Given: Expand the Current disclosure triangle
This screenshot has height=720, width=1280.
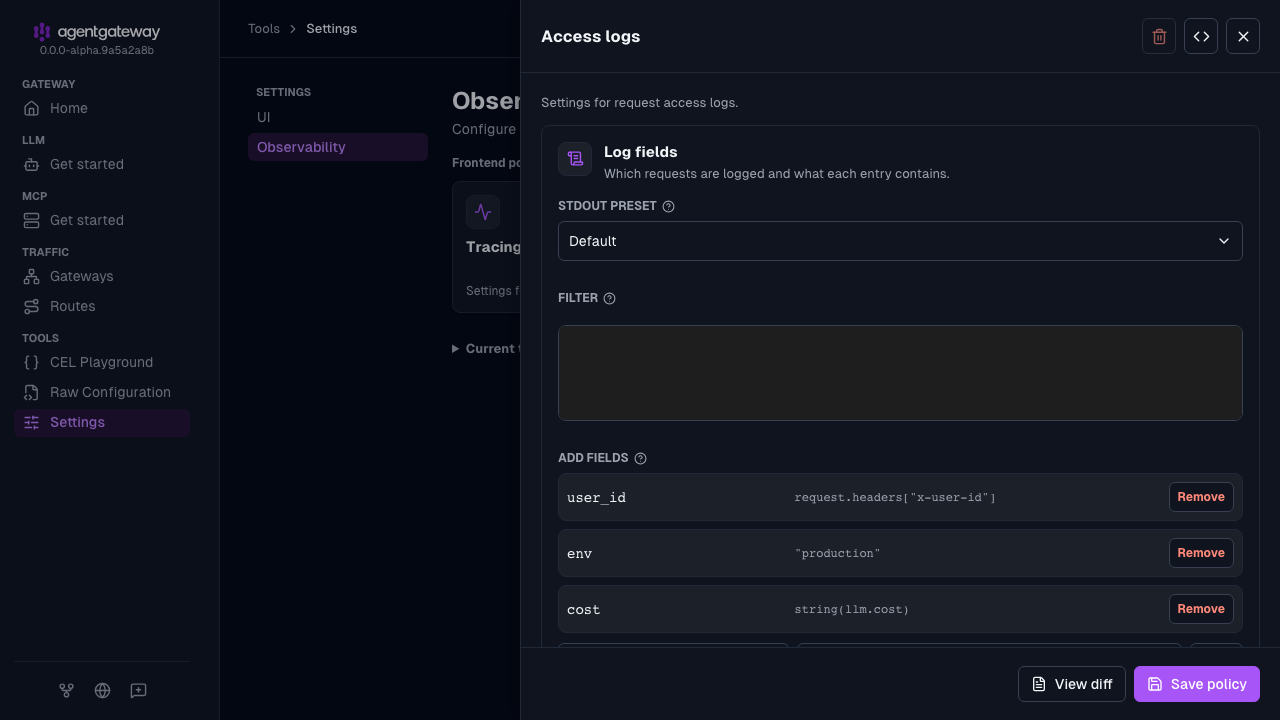Looking at the screenshot, I should (456, 349).
